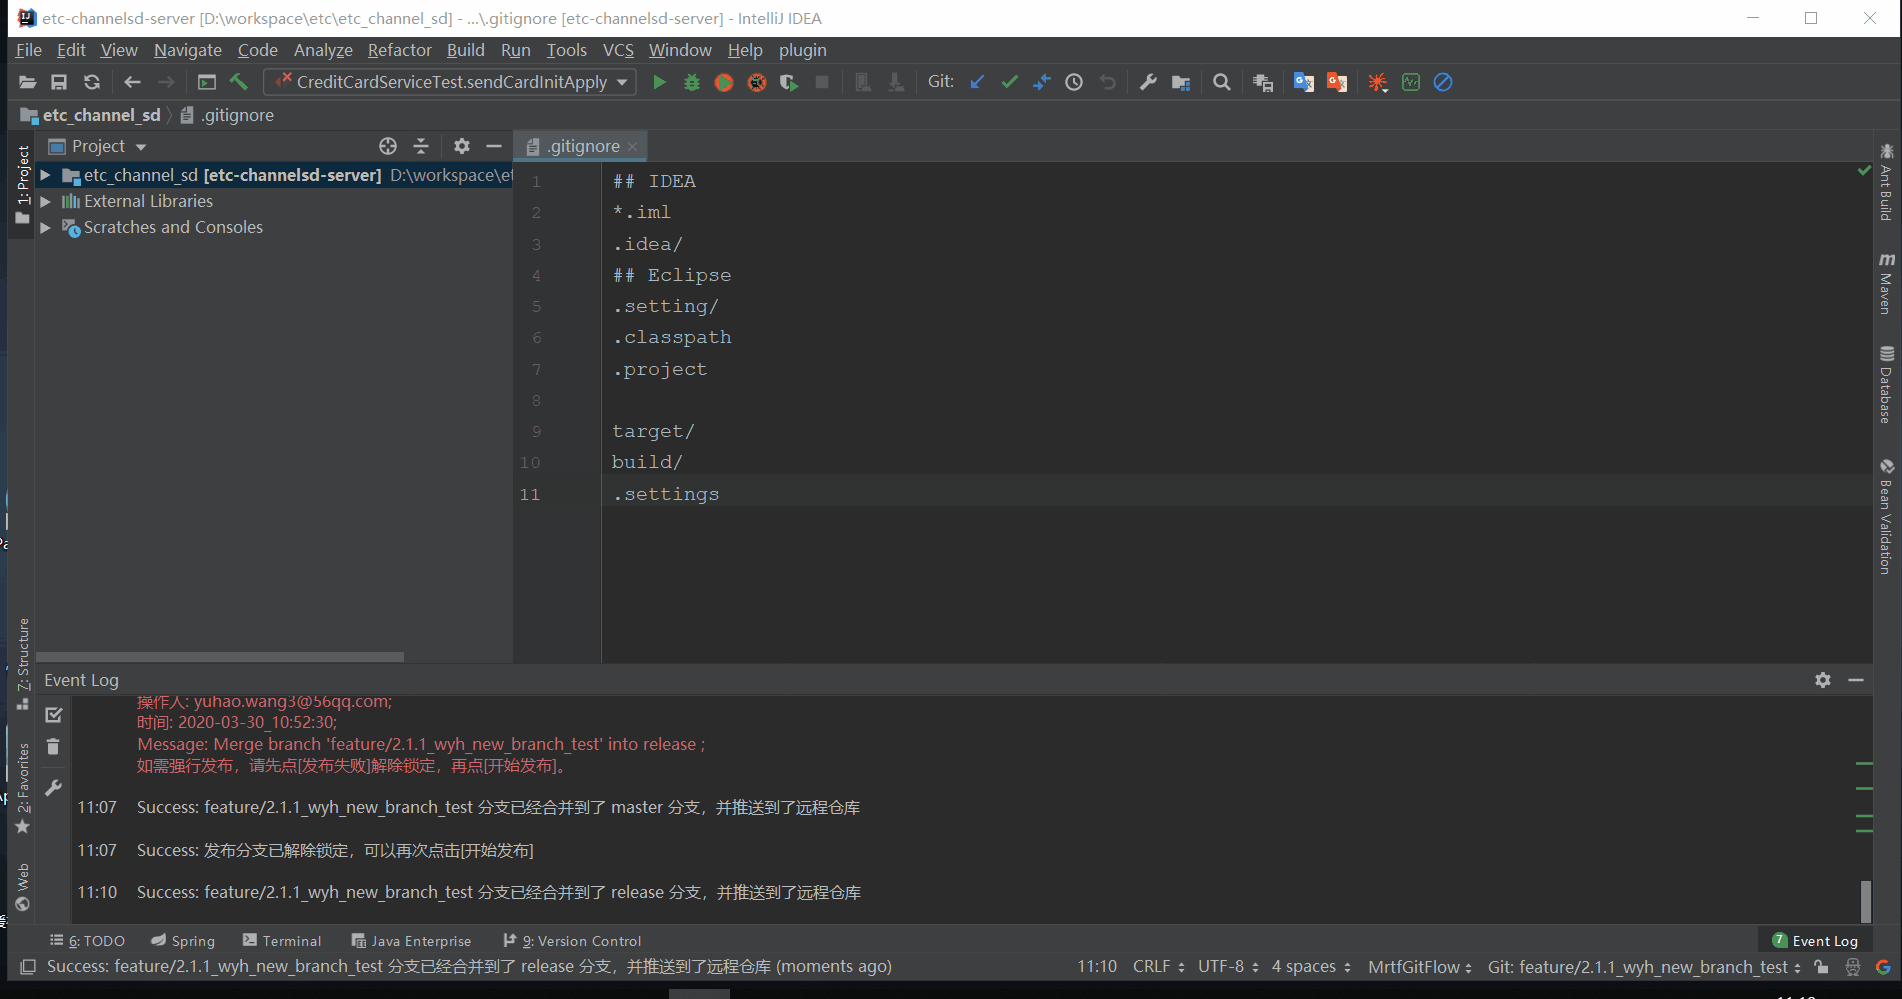1902x999 pixels.
Task: Click the Open file toolbar icon
Action: (27, 83)
